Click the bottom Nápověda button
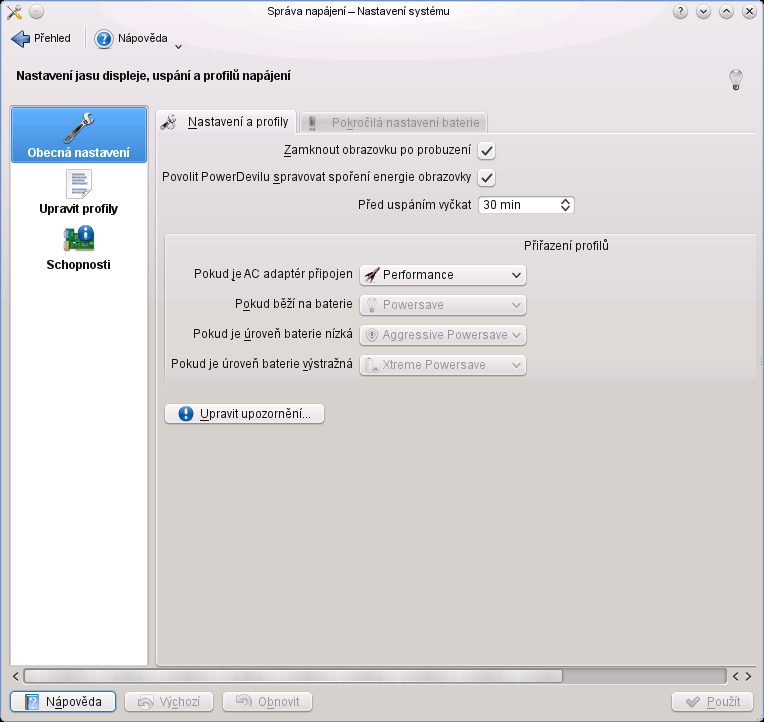This screenshot has width=764, height=722. click(x=63, y=702)
